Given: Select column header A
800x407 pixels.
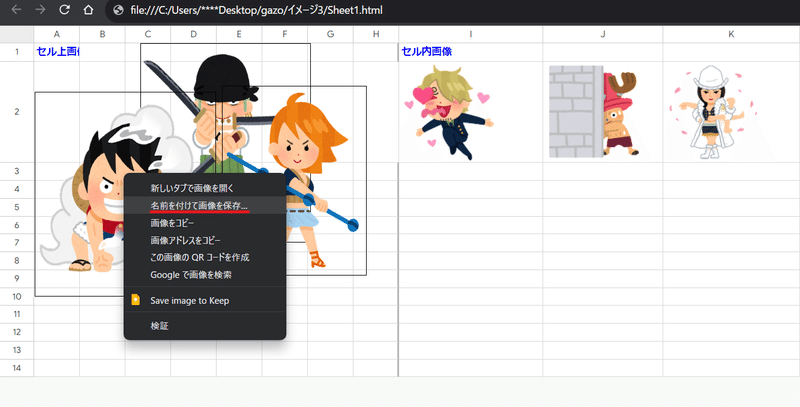Looking at the screenshot, I should tap(57, 34).
